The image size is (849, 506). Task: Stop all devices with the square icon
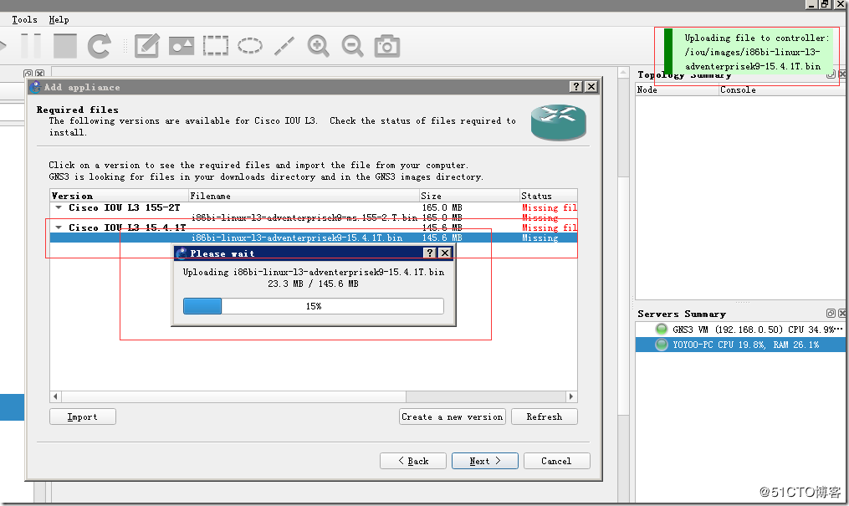pyautogui.click(x=65, y=45)
